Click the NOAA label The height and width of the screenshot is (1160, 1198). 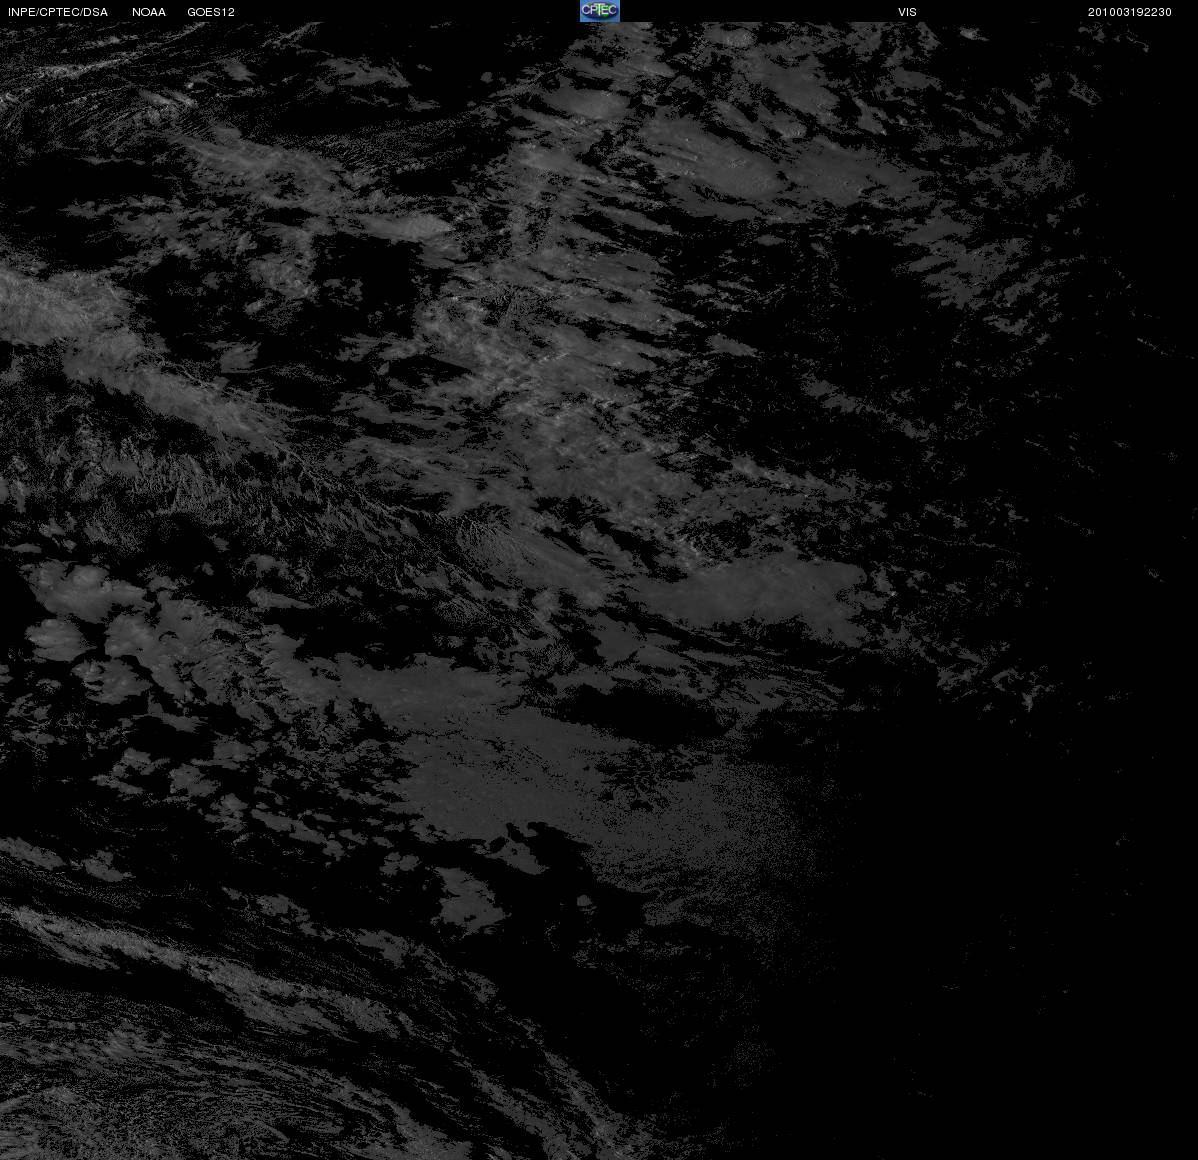point(149,12)
